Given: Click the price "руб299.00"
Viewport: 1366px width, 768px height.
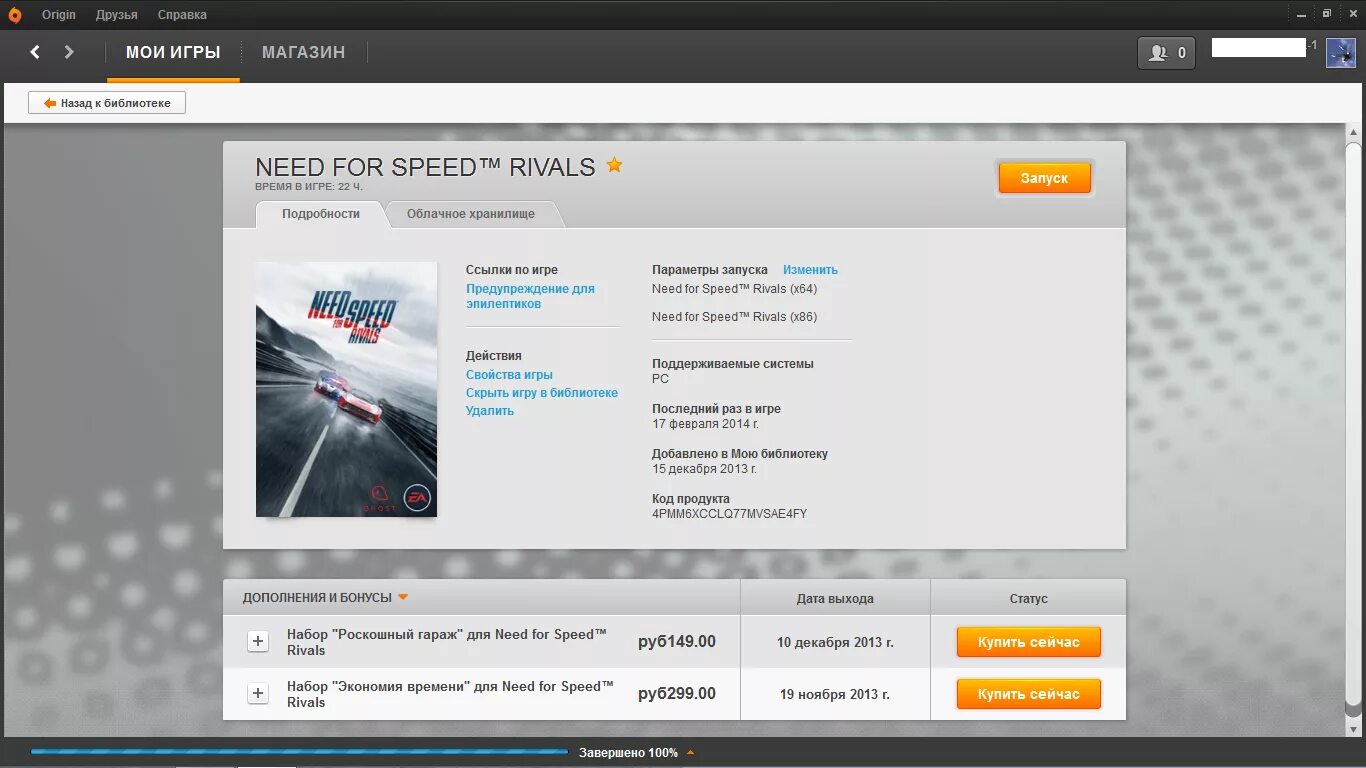Looking at the screenshot, I should coord(677,694).
